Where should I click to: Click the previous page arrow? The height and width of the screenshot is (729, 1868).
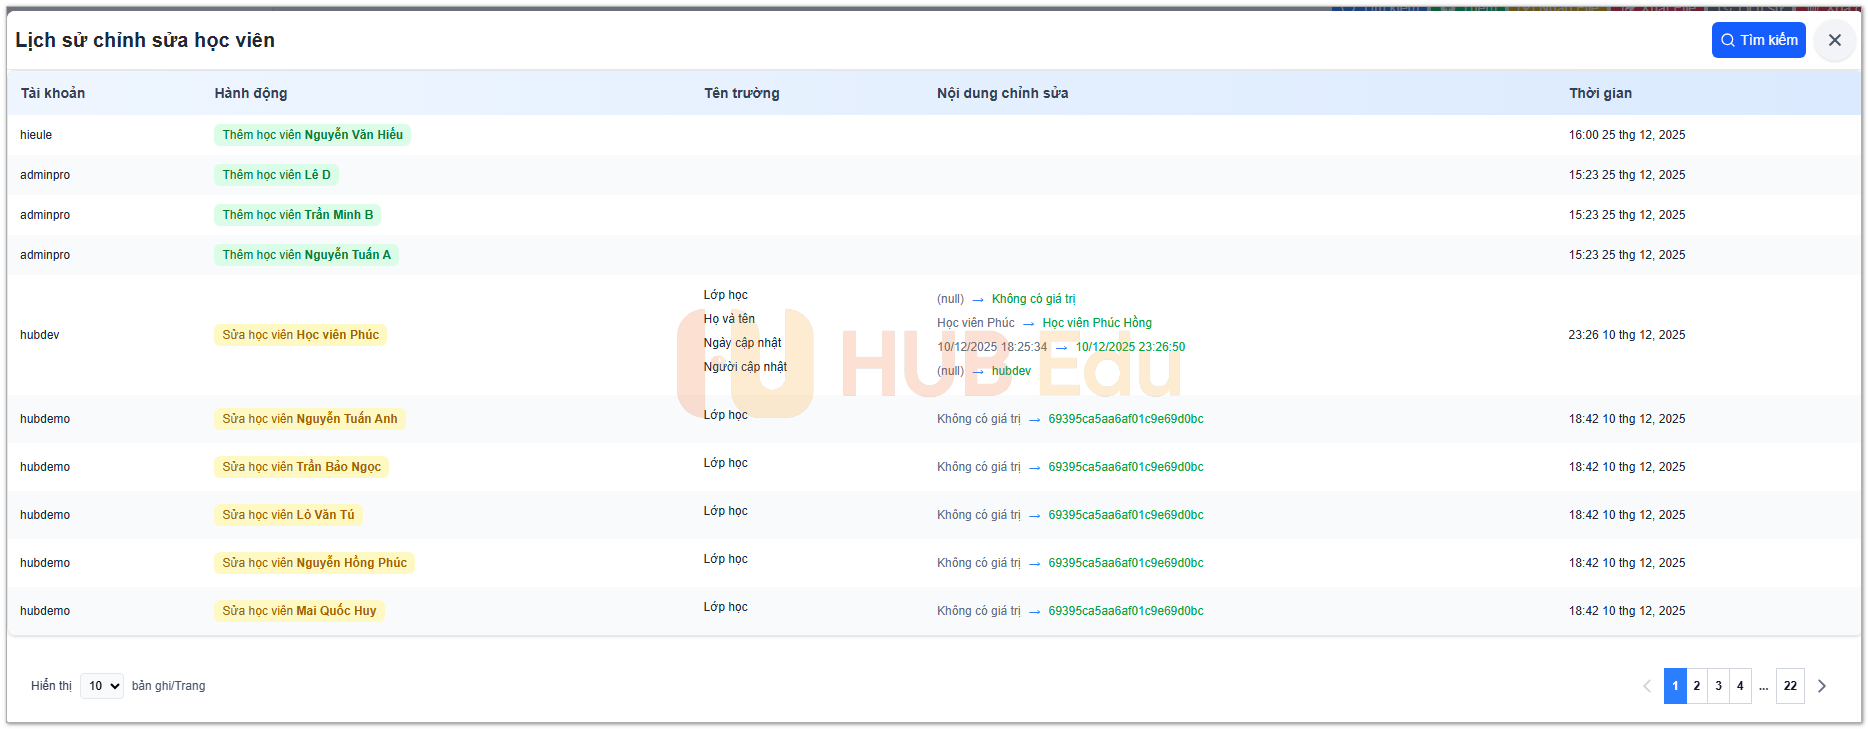1647,686
